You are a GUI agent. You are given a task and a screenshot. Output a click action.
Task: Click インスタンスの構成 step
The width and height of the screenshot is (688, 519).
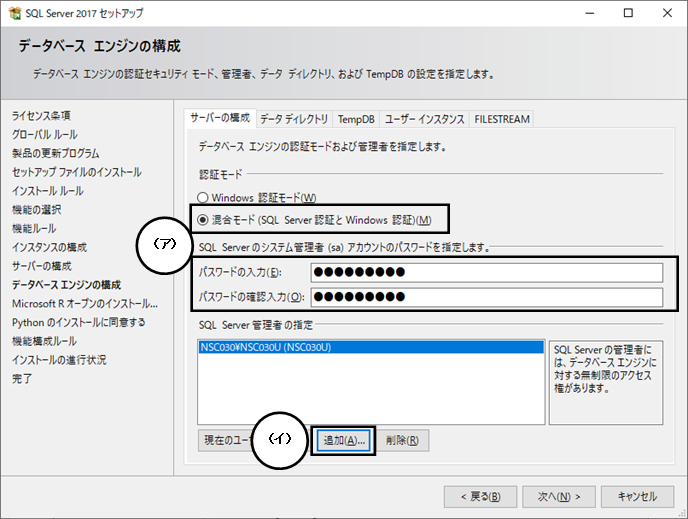coord(50,247)
